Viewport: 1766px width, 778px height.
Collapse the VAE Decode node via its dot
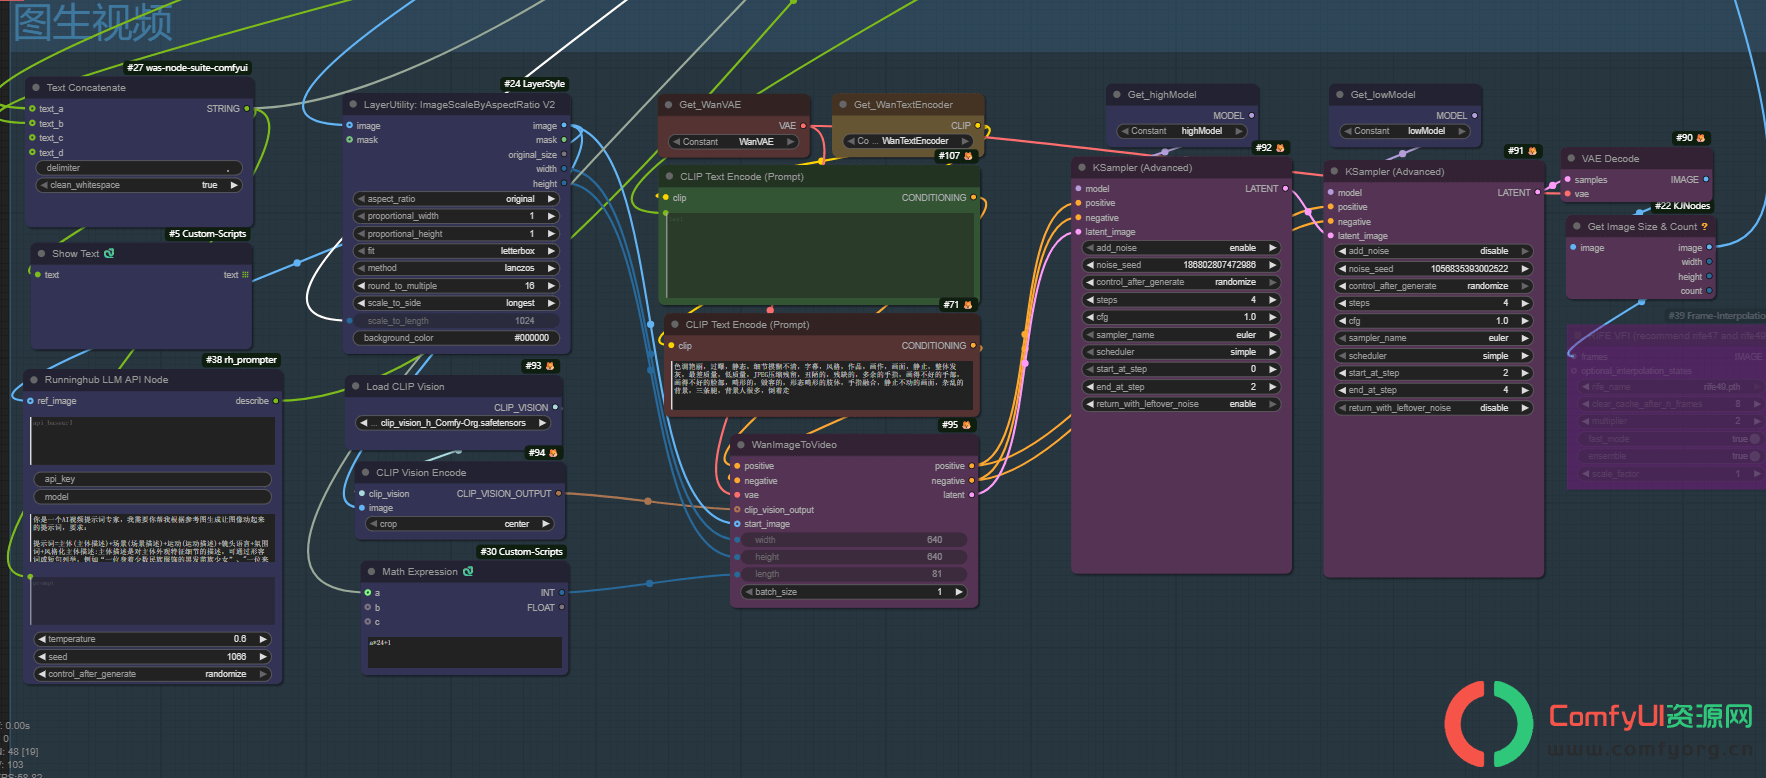coord(1571,159)
